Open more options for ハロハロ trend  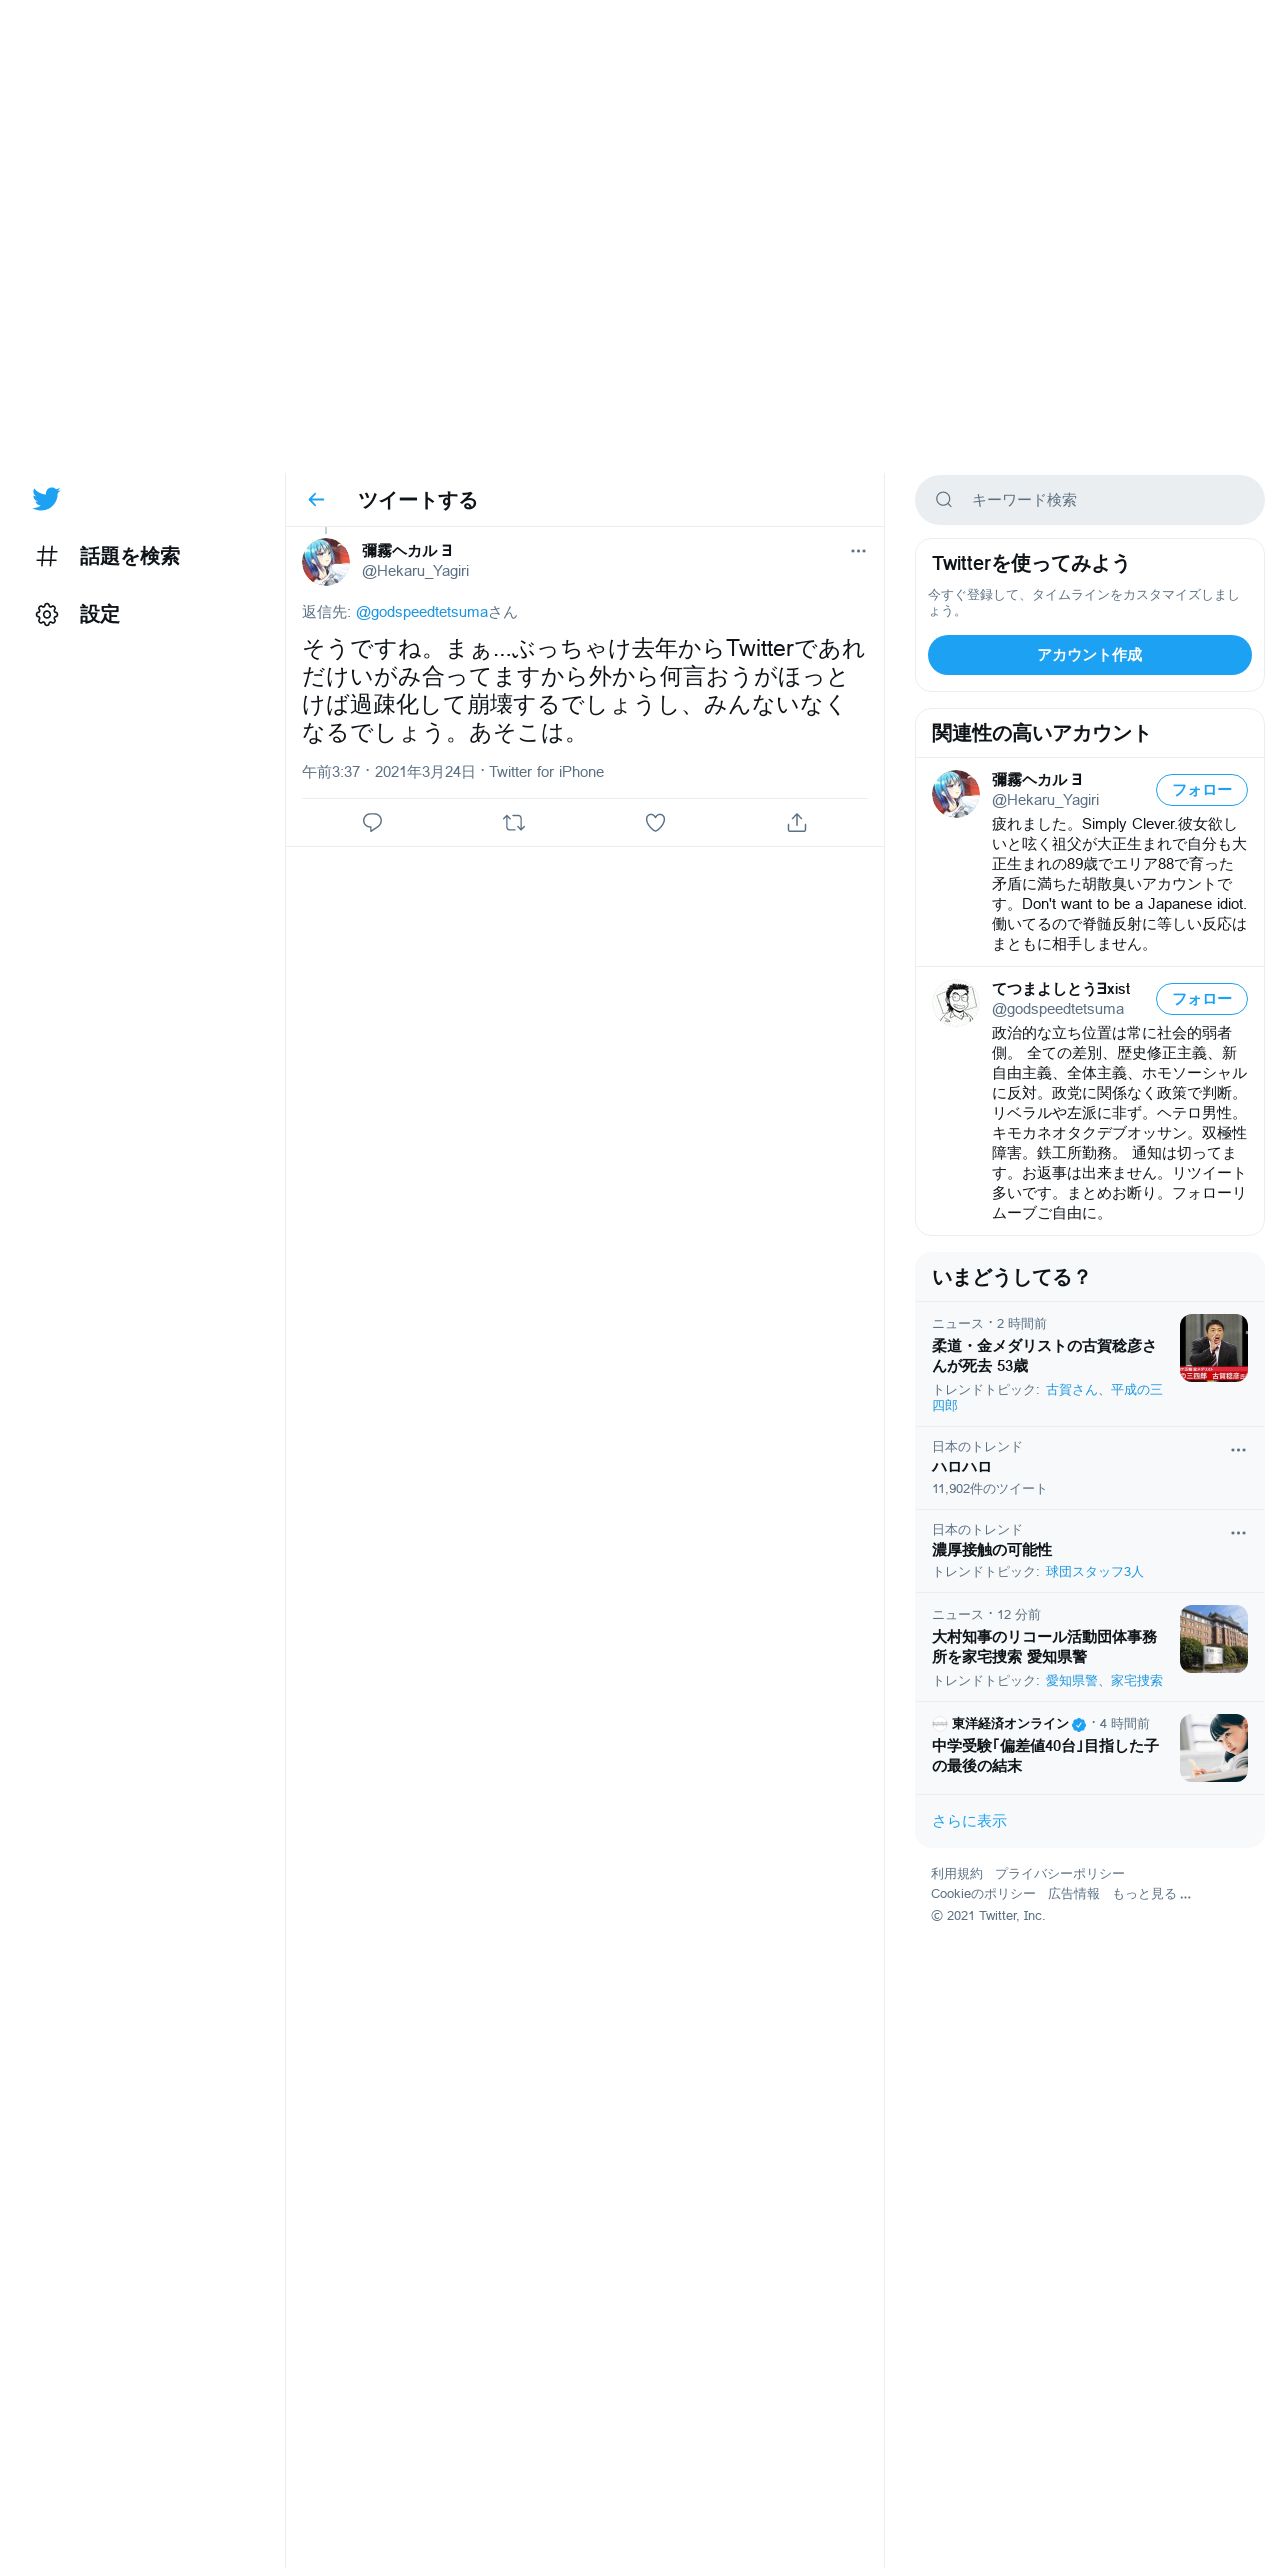point(1238,1450)
